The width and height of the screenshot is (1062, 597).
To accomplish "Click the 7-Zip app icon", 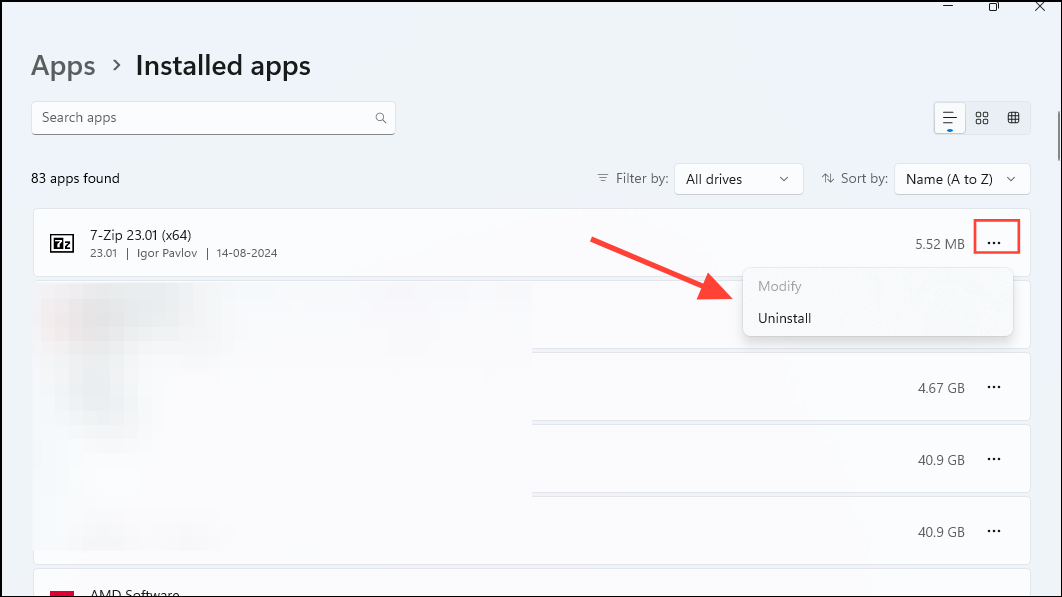I will pos(62,243).
